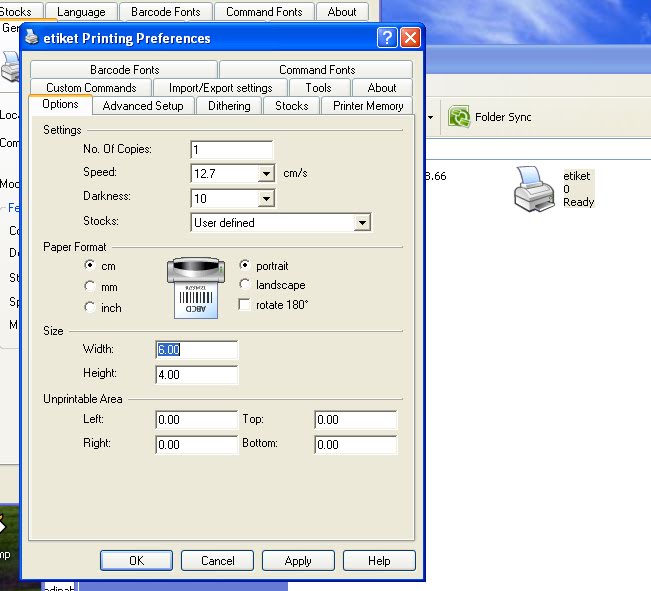The width and height of the screenshot is (651, 591).
Task: Select the inch unit radio button
Action: click(x=90, y=307)
